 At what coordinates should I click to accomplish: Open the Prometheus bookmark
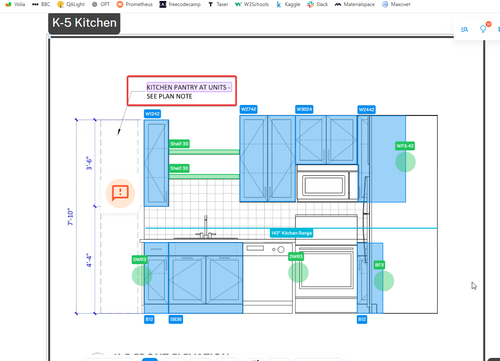[x=135, y=4]
